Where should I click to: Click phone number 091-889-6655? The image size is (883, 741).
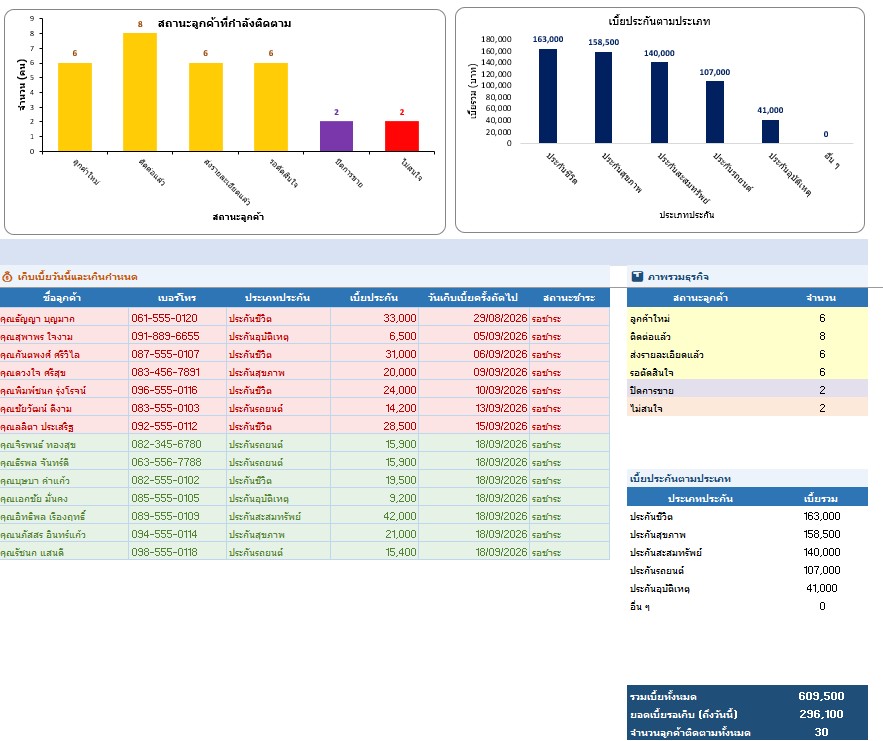tap(166, 336)
